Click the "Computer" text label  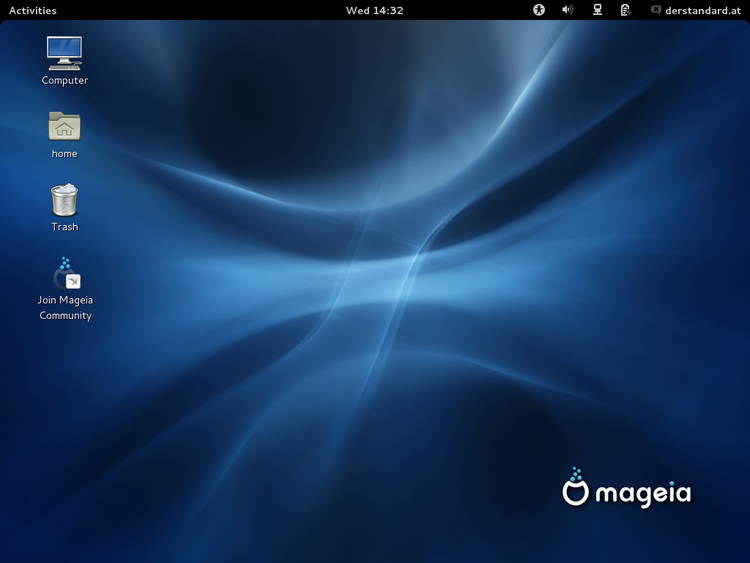point(64,81)
